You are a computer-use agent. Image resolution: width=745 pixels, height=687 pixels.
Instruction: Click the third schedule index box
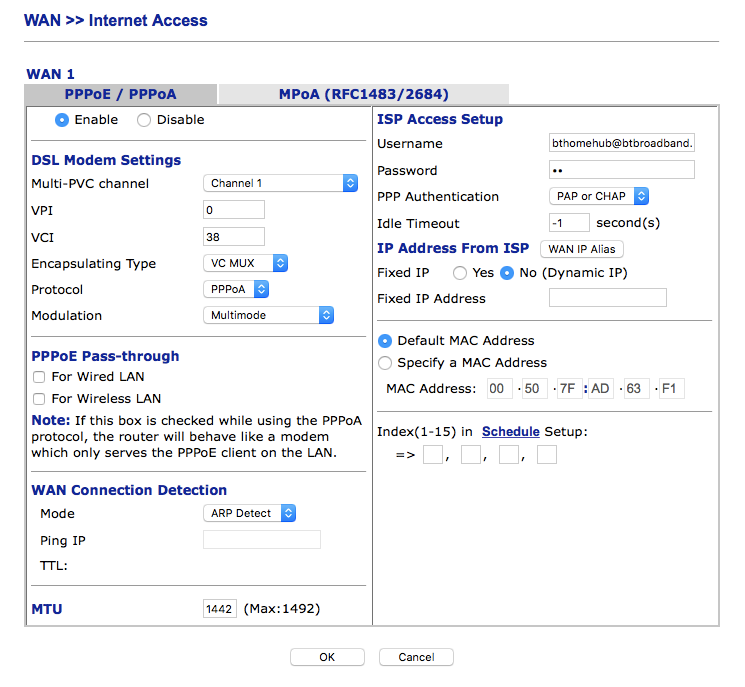click(x=509, y=454)
